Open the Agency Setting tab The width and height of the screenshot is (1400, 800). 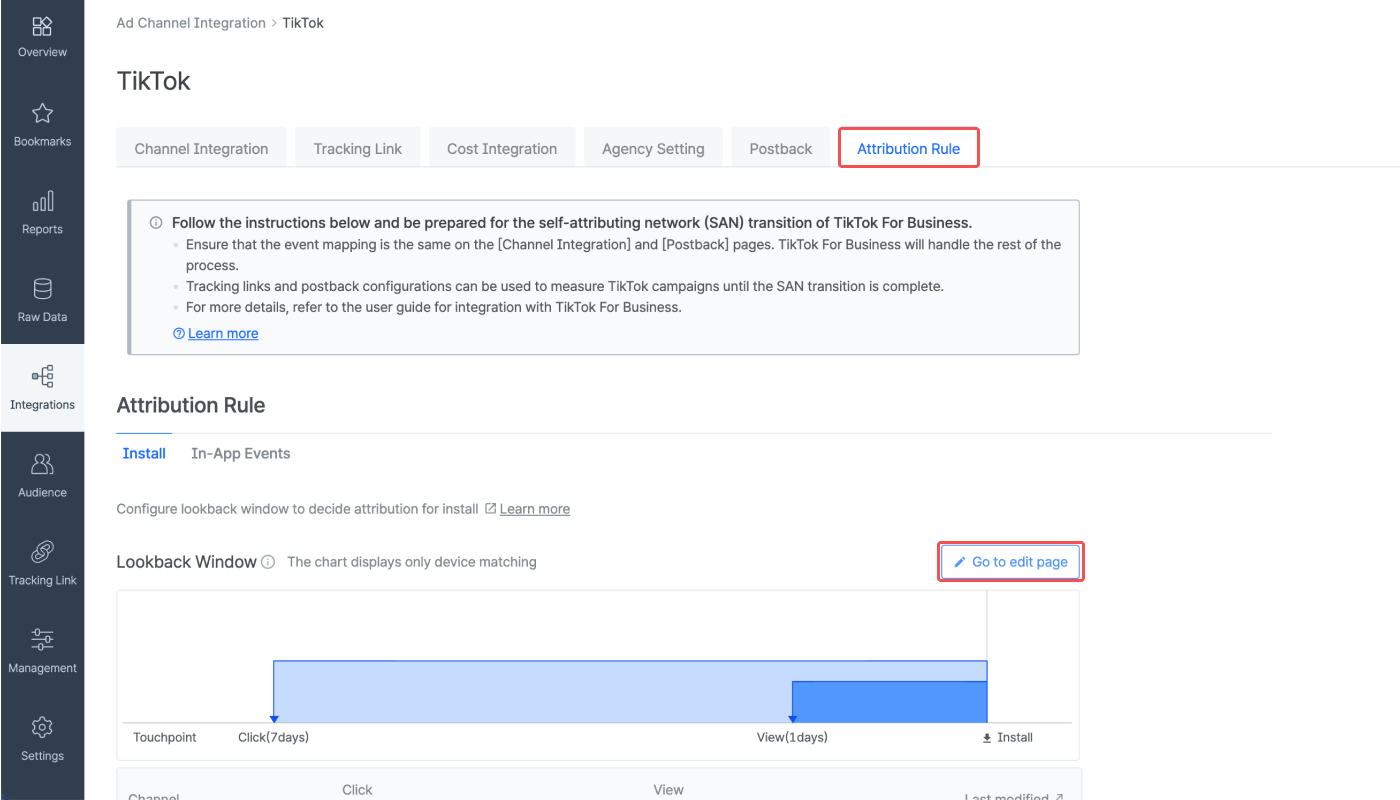(653, 148)
